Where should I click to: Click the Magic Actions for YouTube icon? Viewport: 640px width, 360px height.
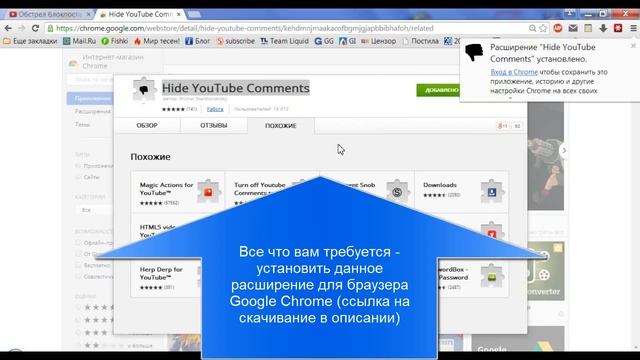tap(208, 191)
